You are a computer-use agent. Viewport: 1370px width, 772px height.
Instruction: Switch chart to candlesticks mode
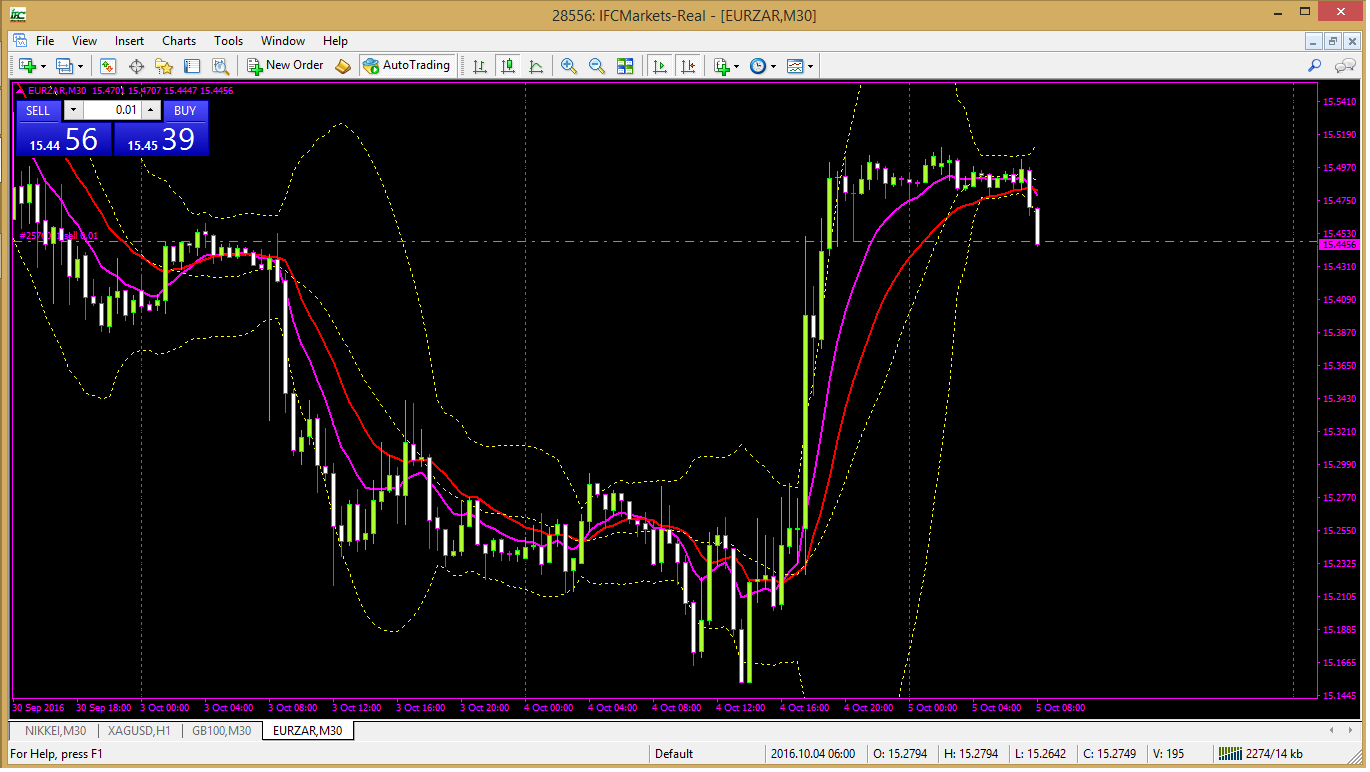[508, 66]
